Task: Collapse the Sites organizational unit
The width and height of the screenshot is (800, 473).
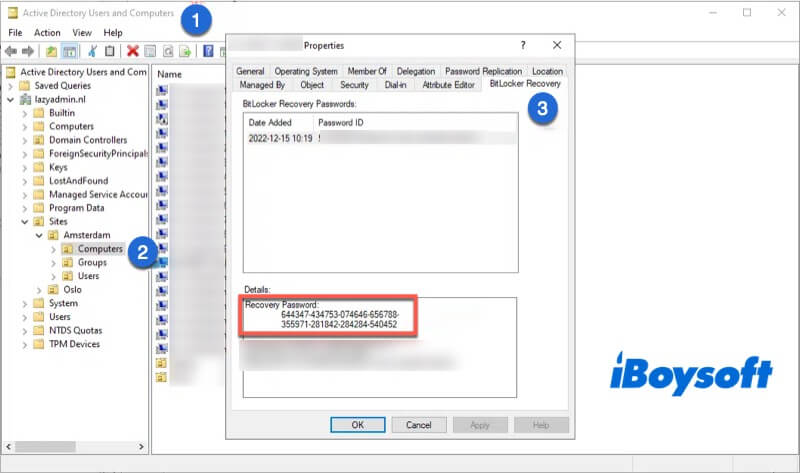Action: pos(24,222)
